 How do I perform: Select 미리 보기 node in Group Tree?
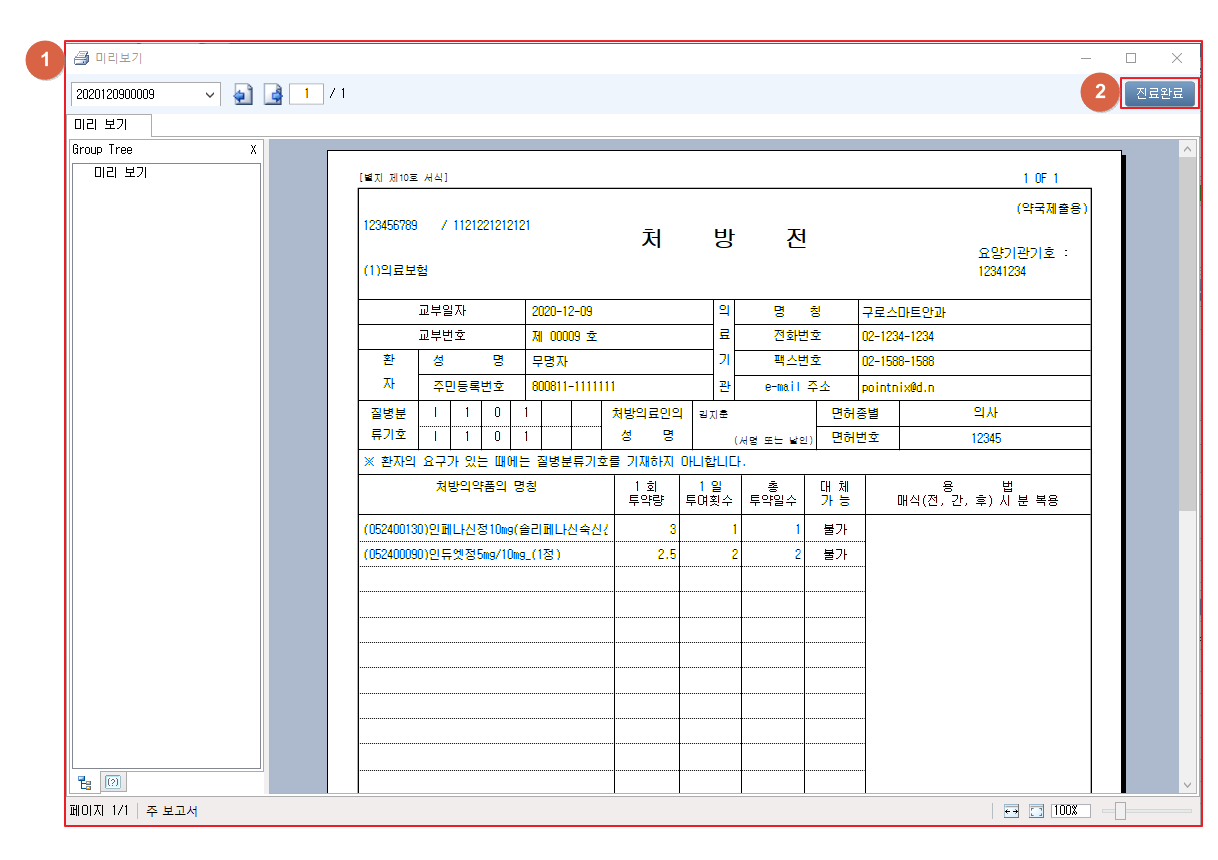pos(120,173)
